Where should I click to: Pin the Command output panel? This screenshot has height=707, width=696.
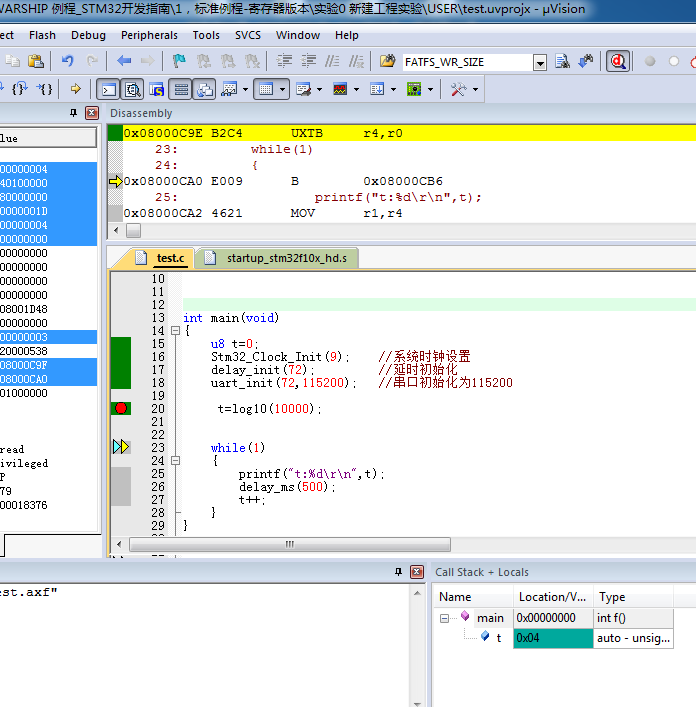coord(398,572)
